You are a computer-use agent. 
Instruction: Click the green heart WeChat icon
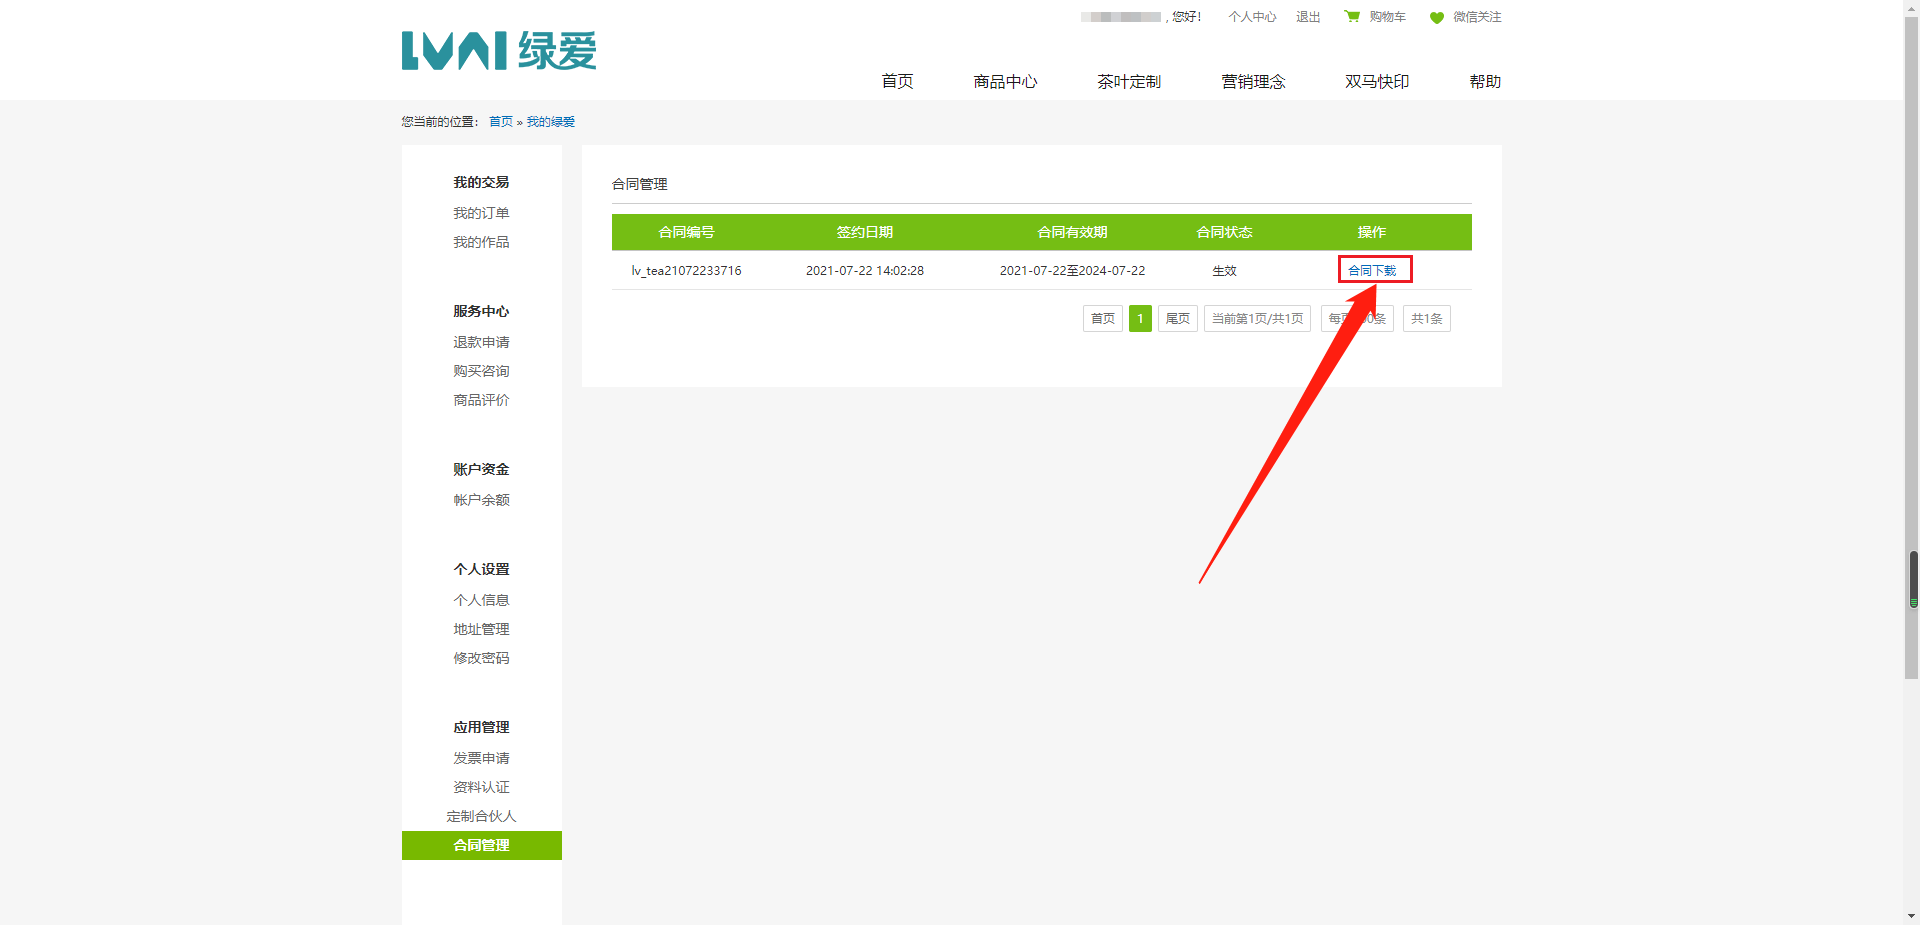[1437, 18]
